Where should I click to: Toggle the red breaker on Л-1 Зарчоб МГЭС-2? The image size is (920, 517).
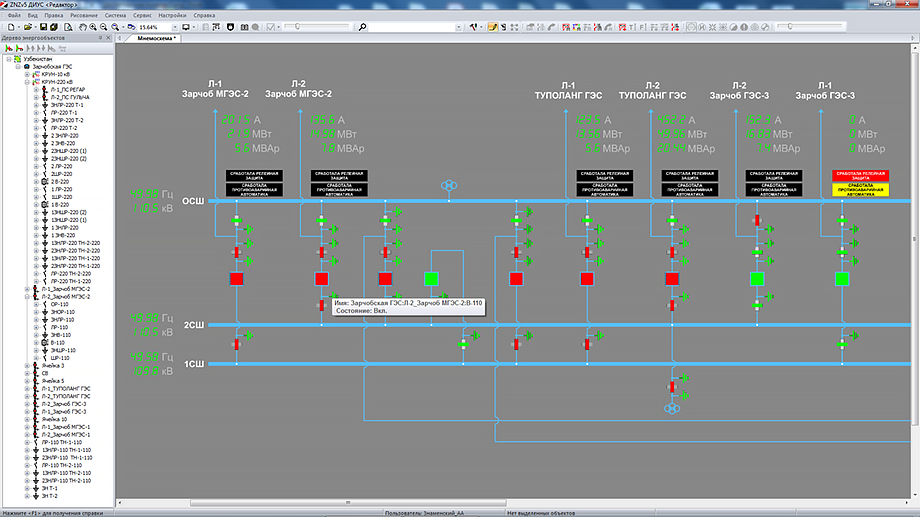coord(237,279)
